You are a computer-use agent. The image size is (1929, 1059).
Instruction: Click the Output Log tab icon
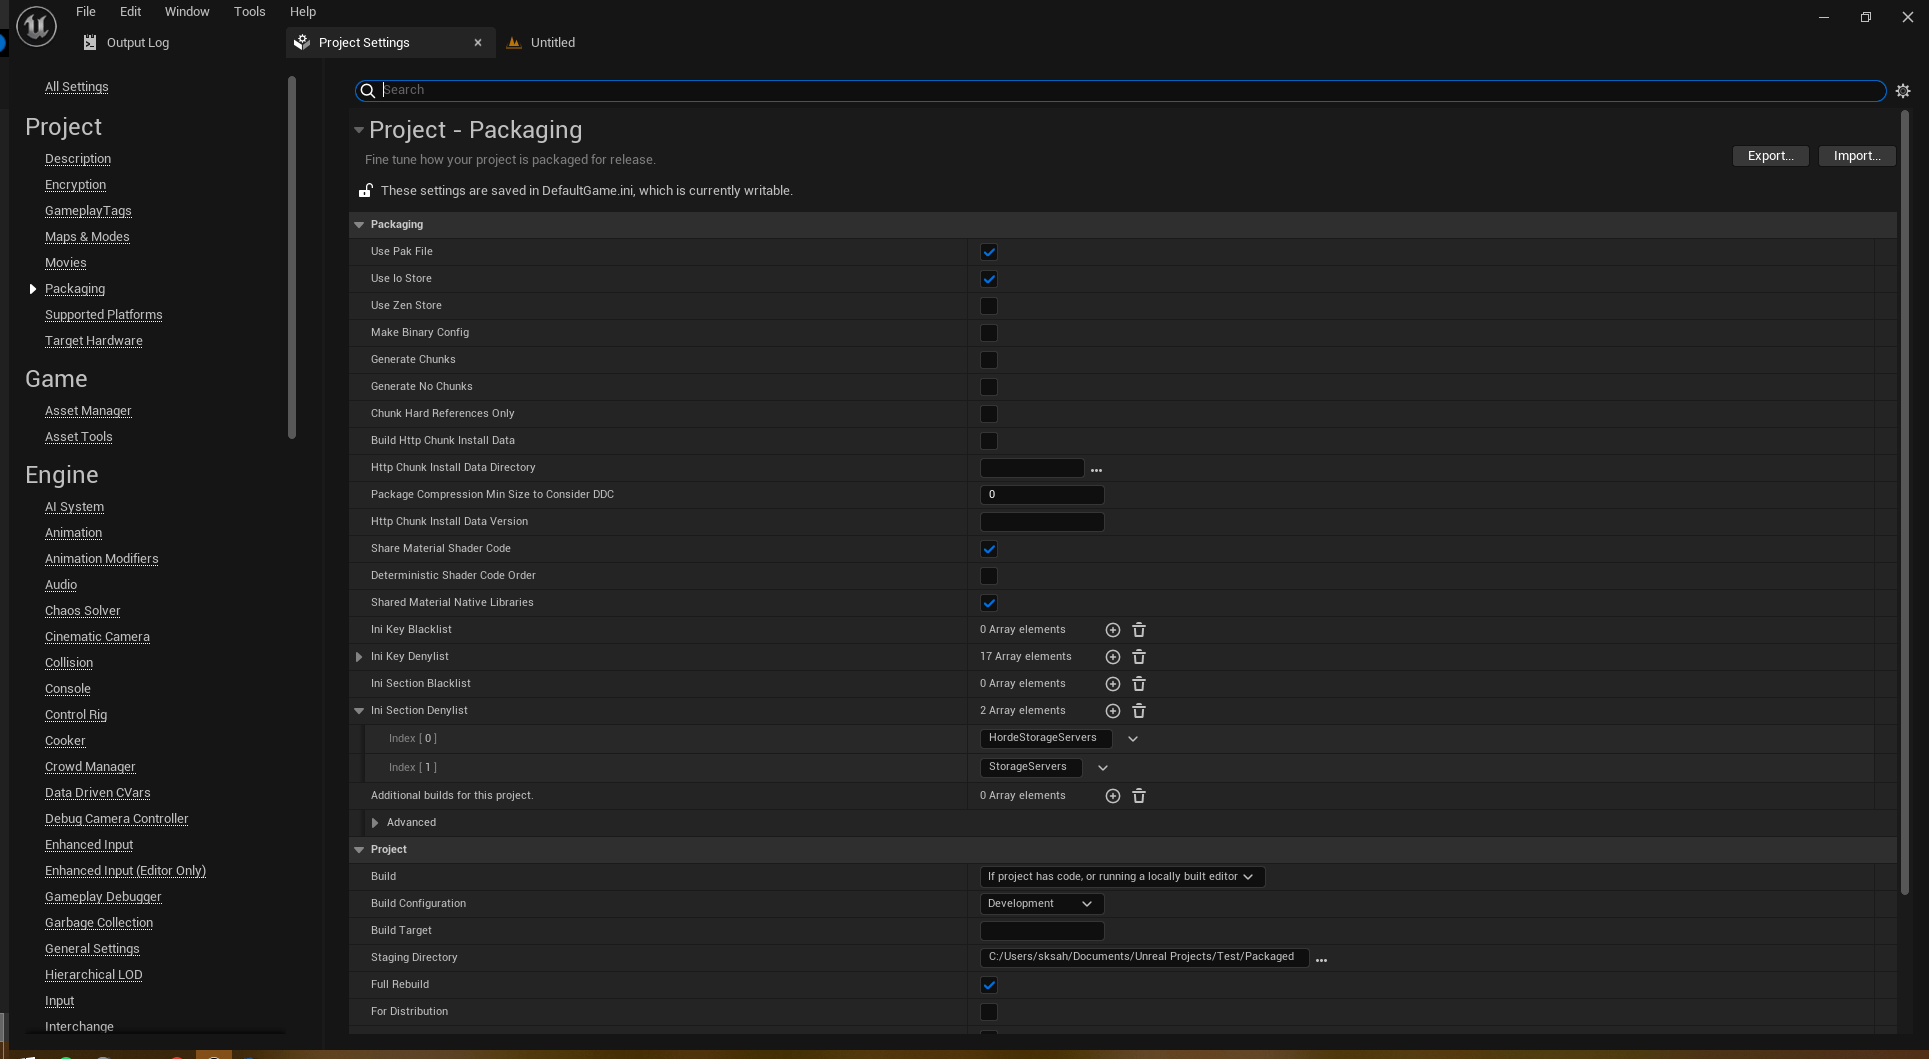coord(90,42)
